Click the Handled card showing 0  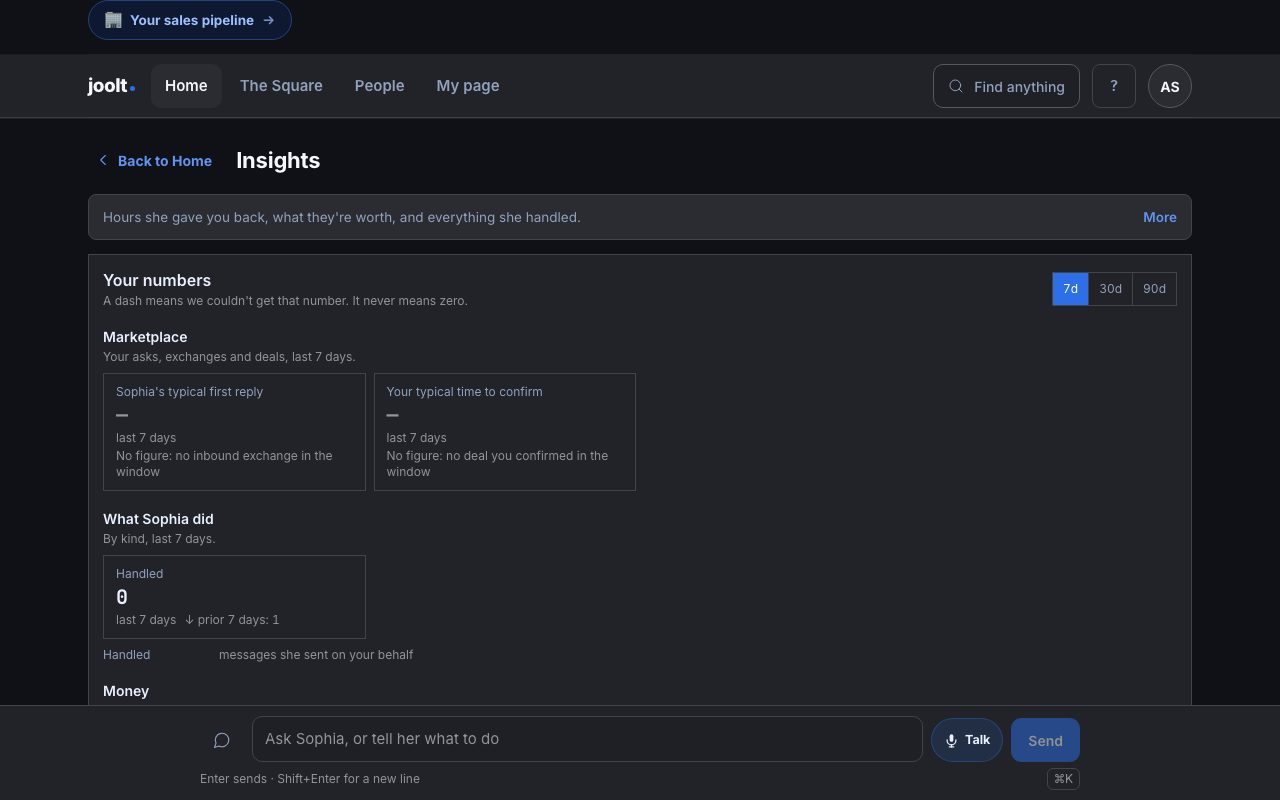(234, 597)
